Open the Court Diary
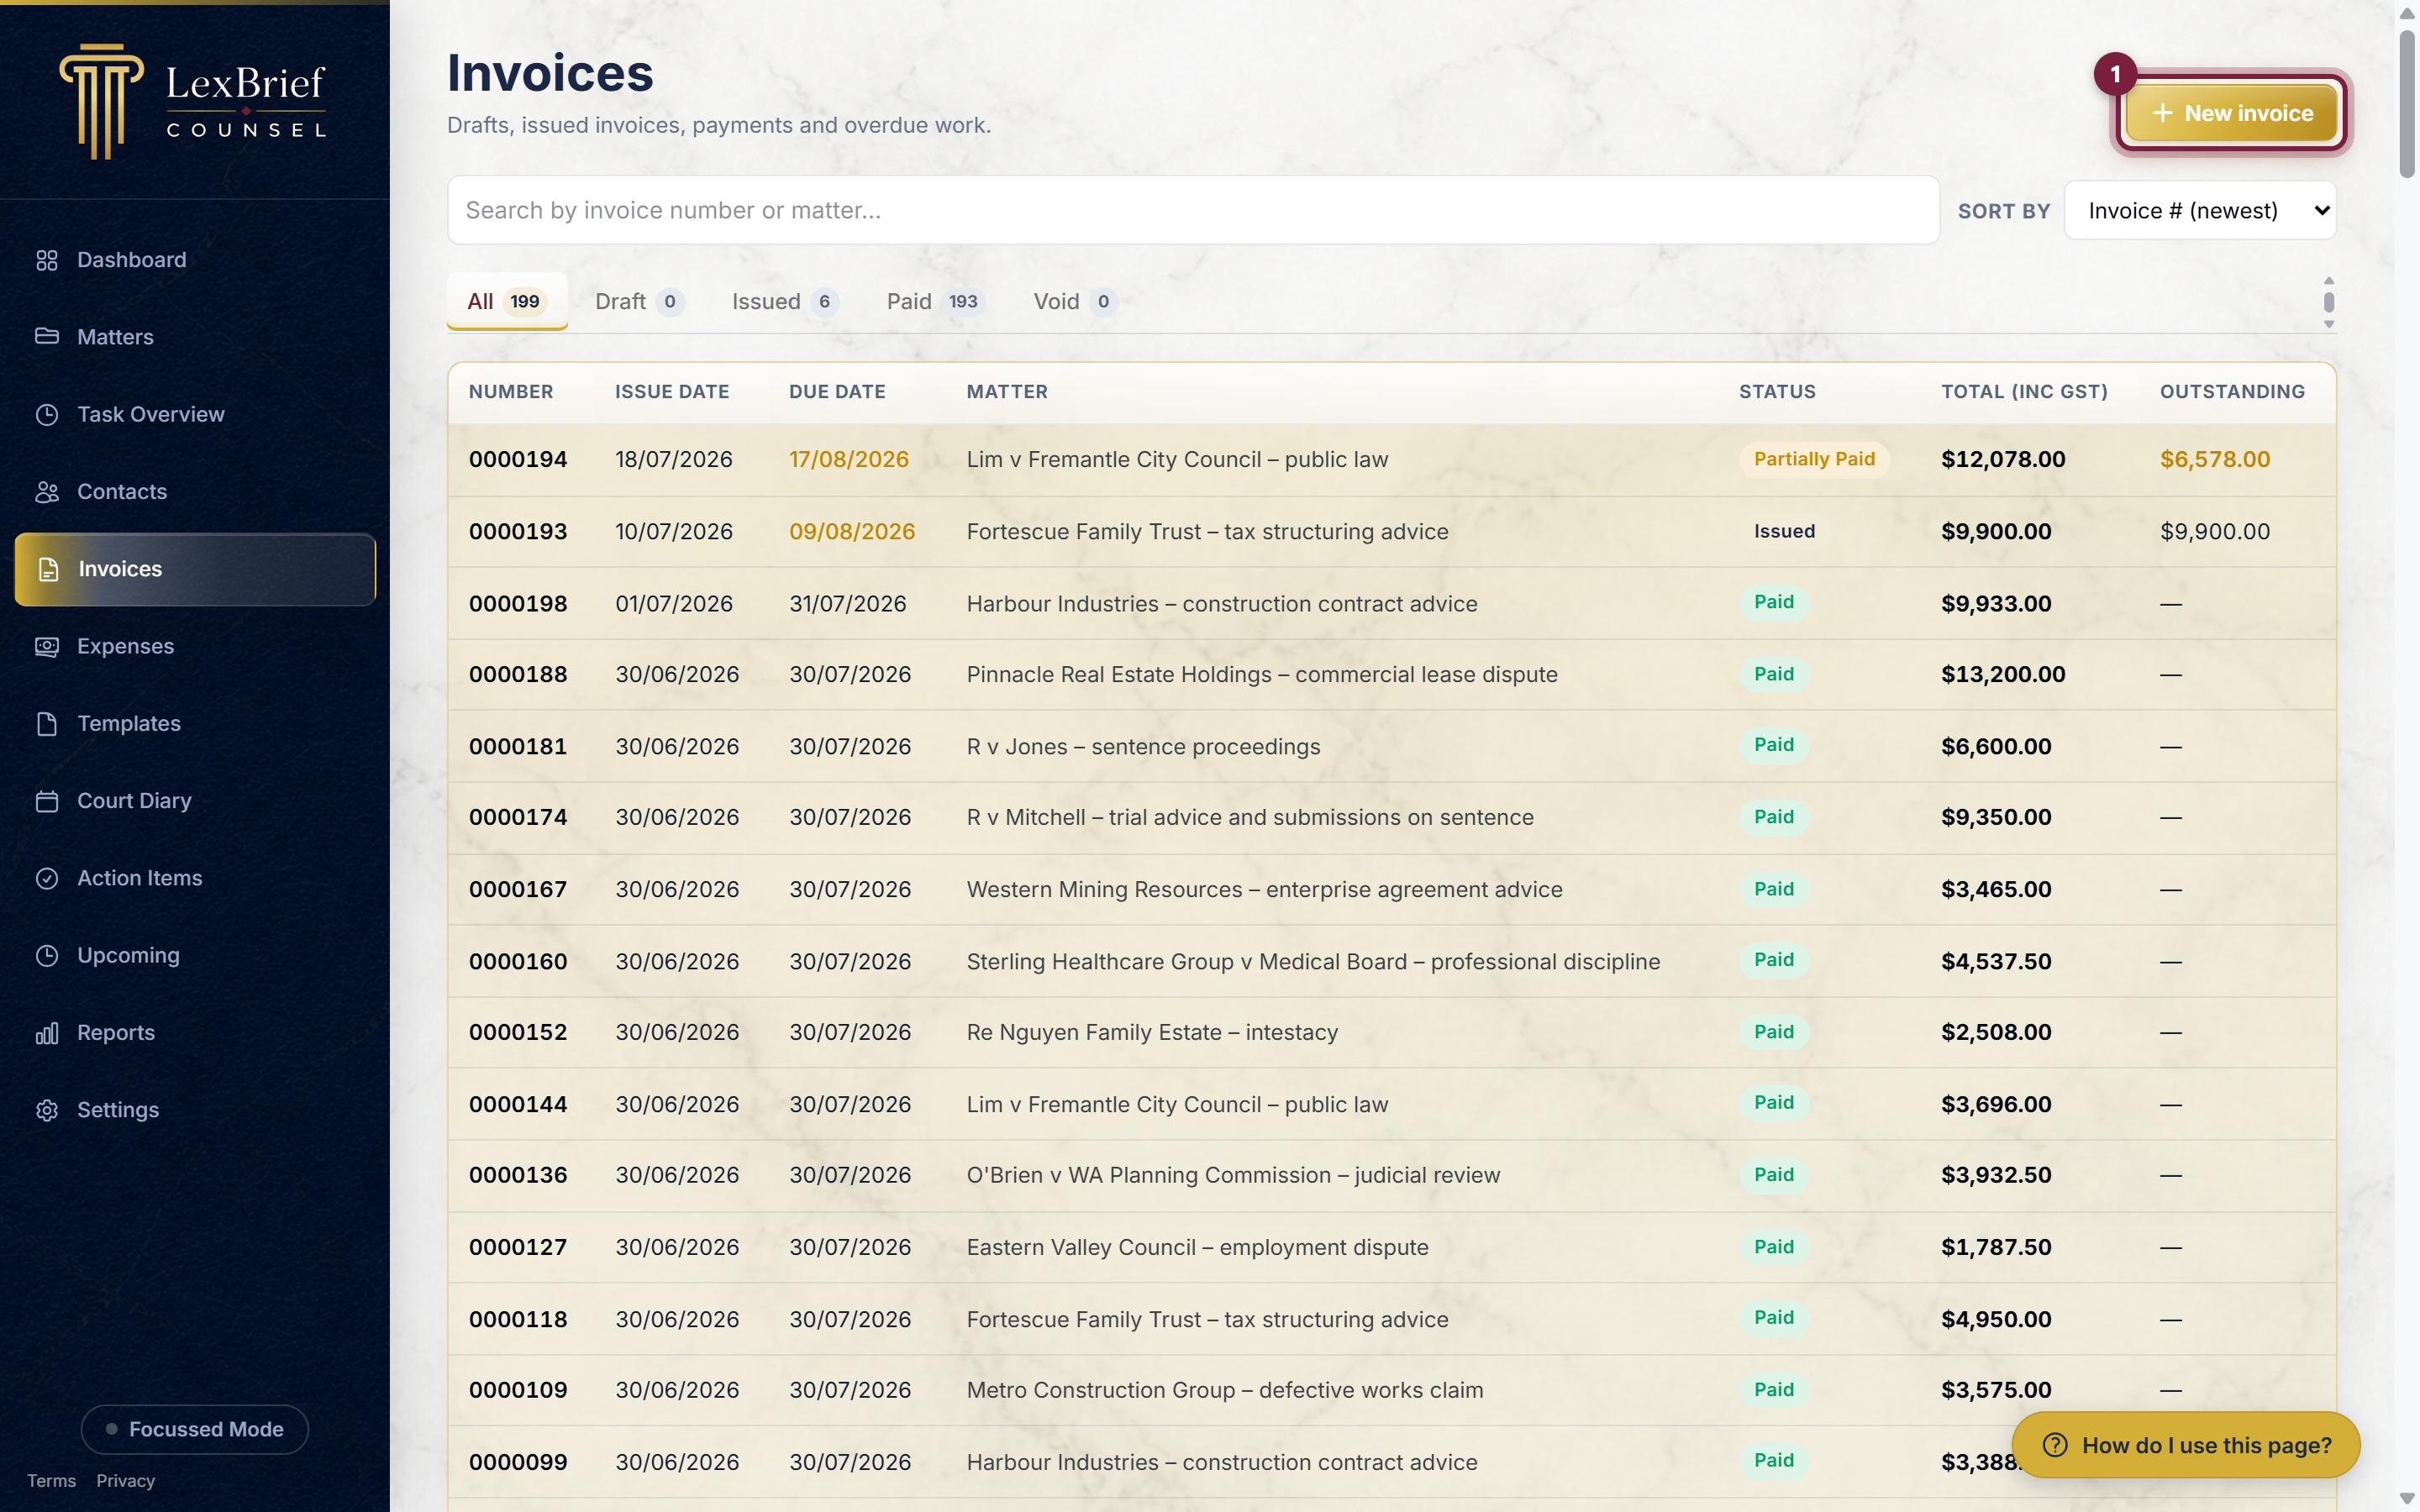Viewport: 2420px width, 1512px height. 195,801
